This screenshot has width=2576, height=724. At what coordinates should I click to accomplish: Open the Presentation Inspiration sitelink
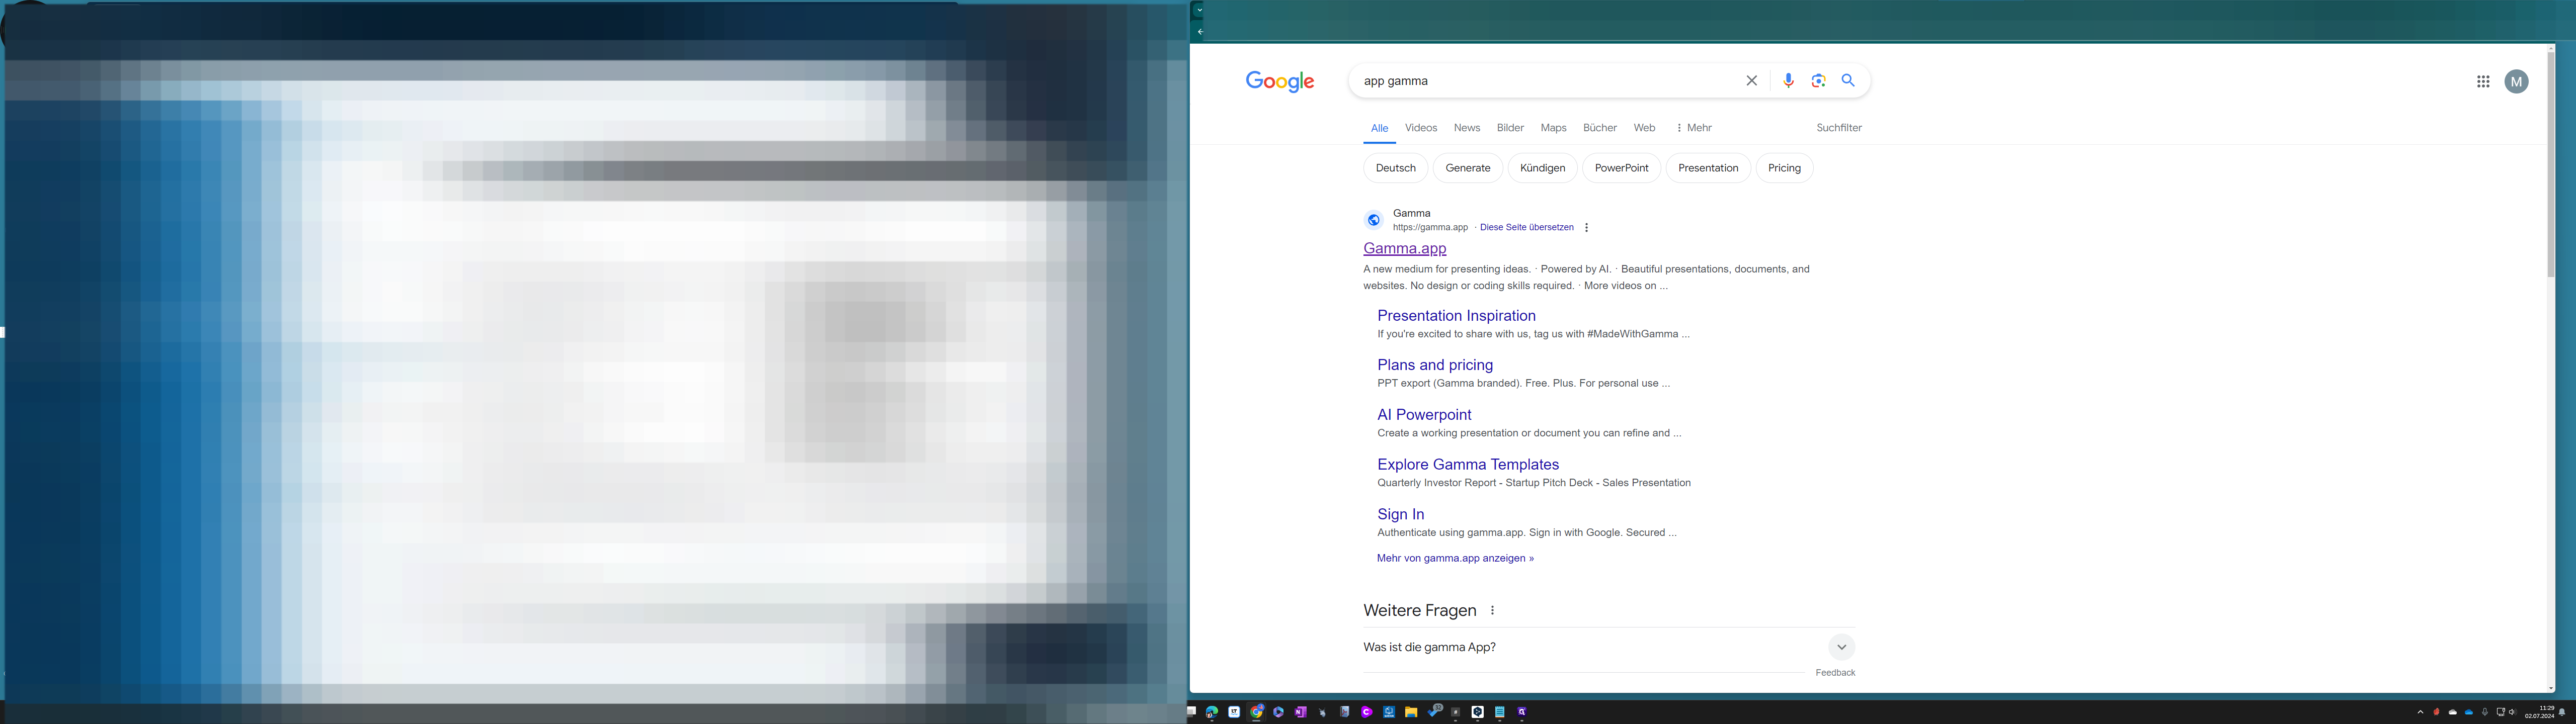1456,316
